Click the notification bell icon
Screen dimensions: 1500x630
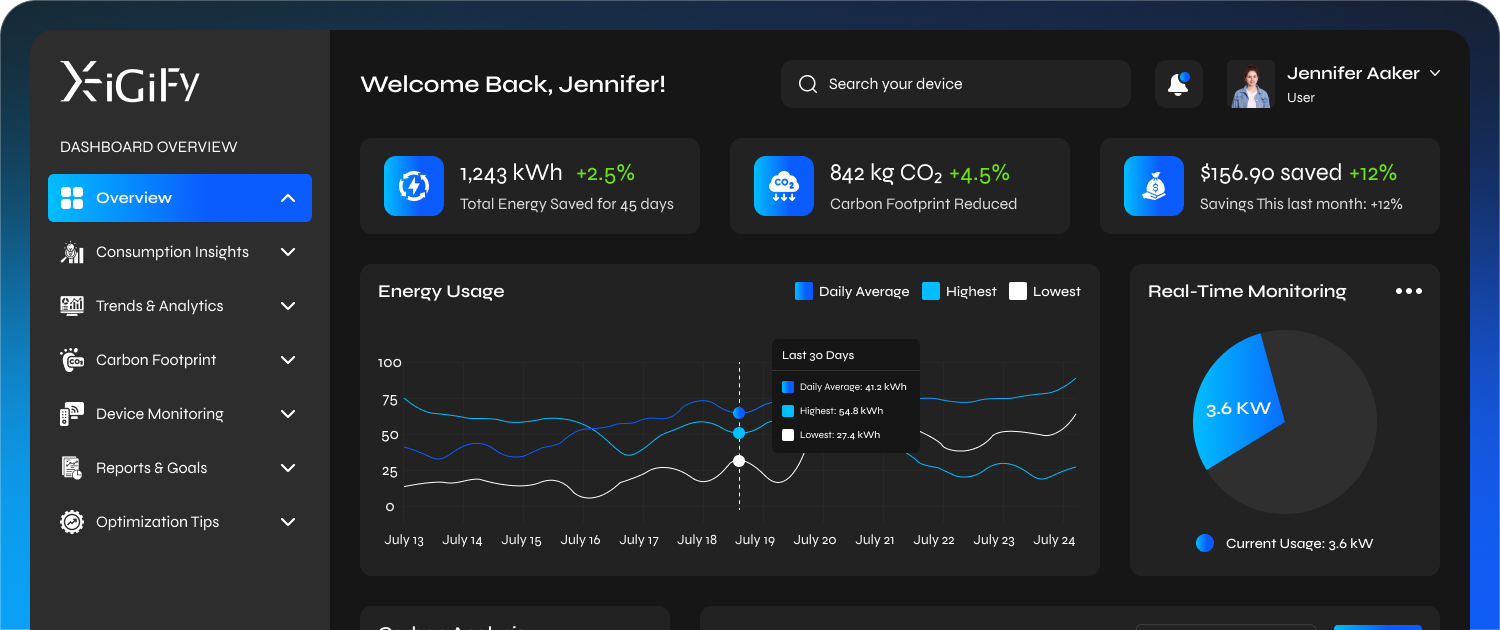[x=1178, y=84]
